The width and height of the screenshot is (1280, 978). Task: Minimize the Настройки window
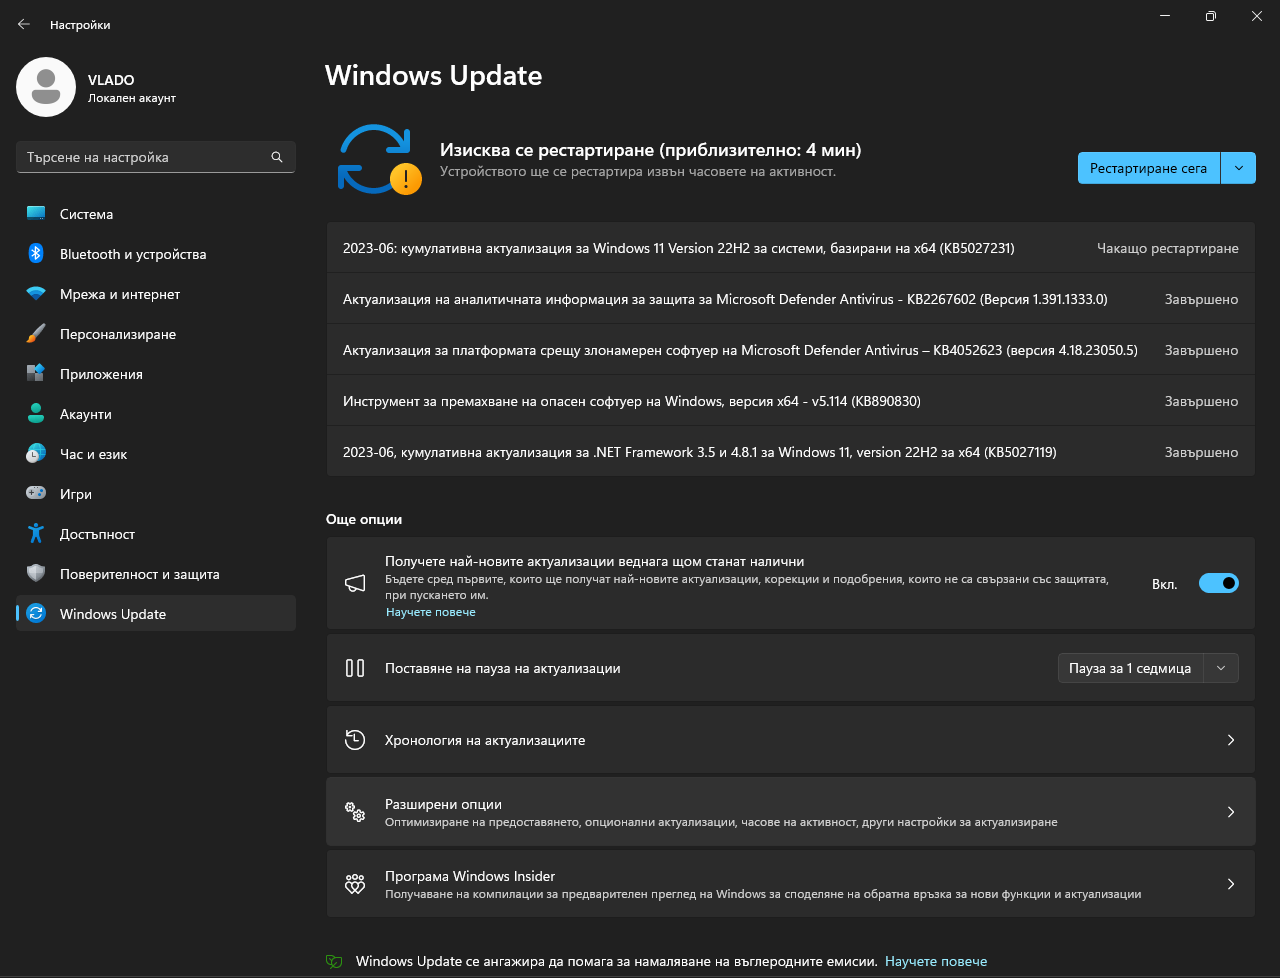pos(1165,16)
